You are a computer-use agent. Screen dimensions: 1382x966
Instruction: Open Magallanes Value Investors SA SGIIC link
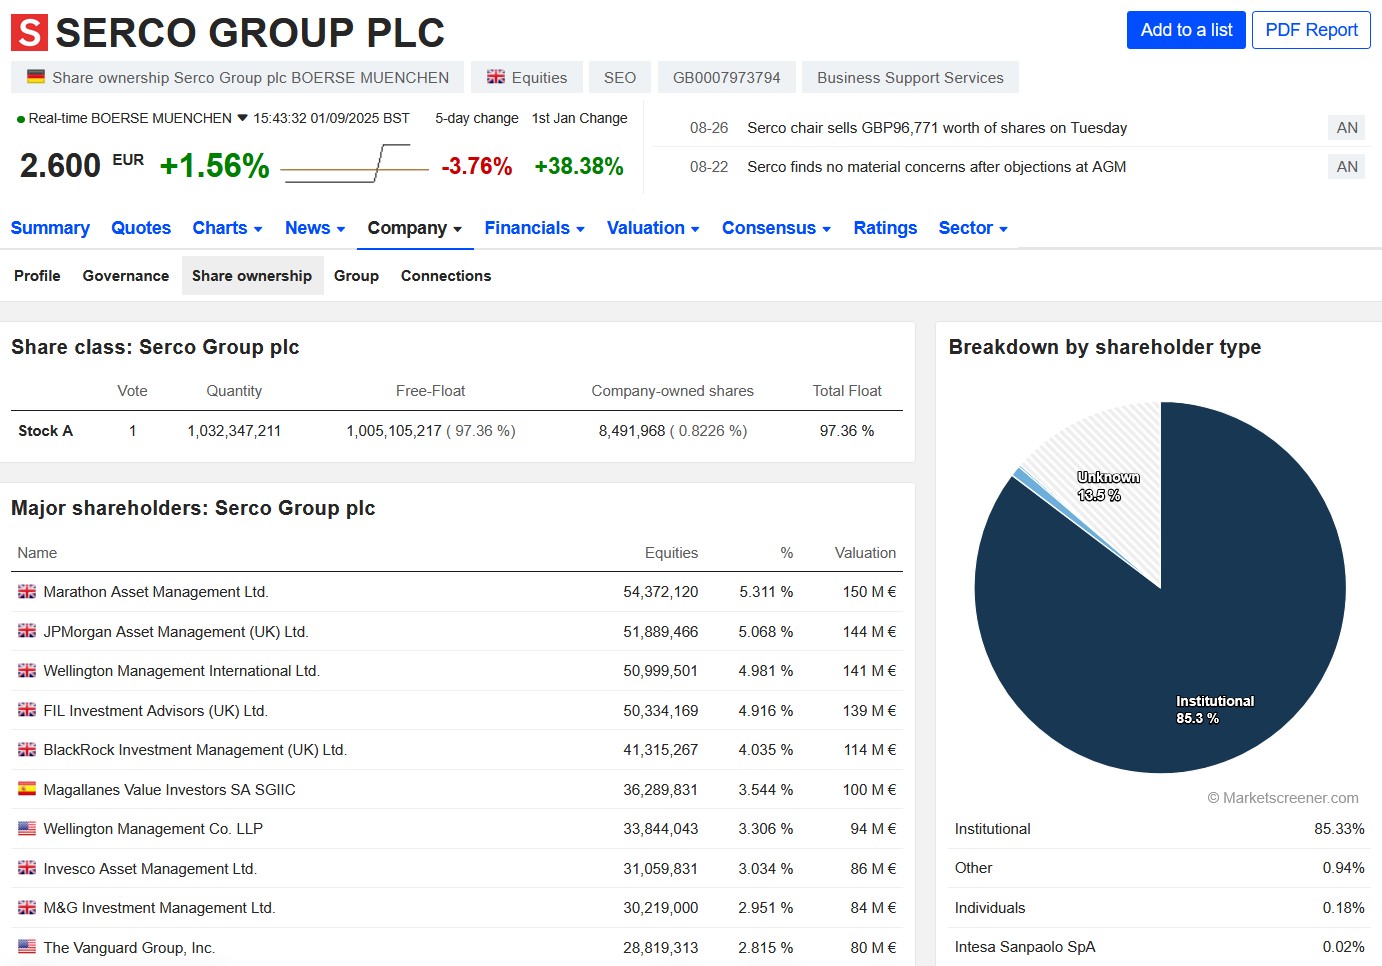(170, 790)
